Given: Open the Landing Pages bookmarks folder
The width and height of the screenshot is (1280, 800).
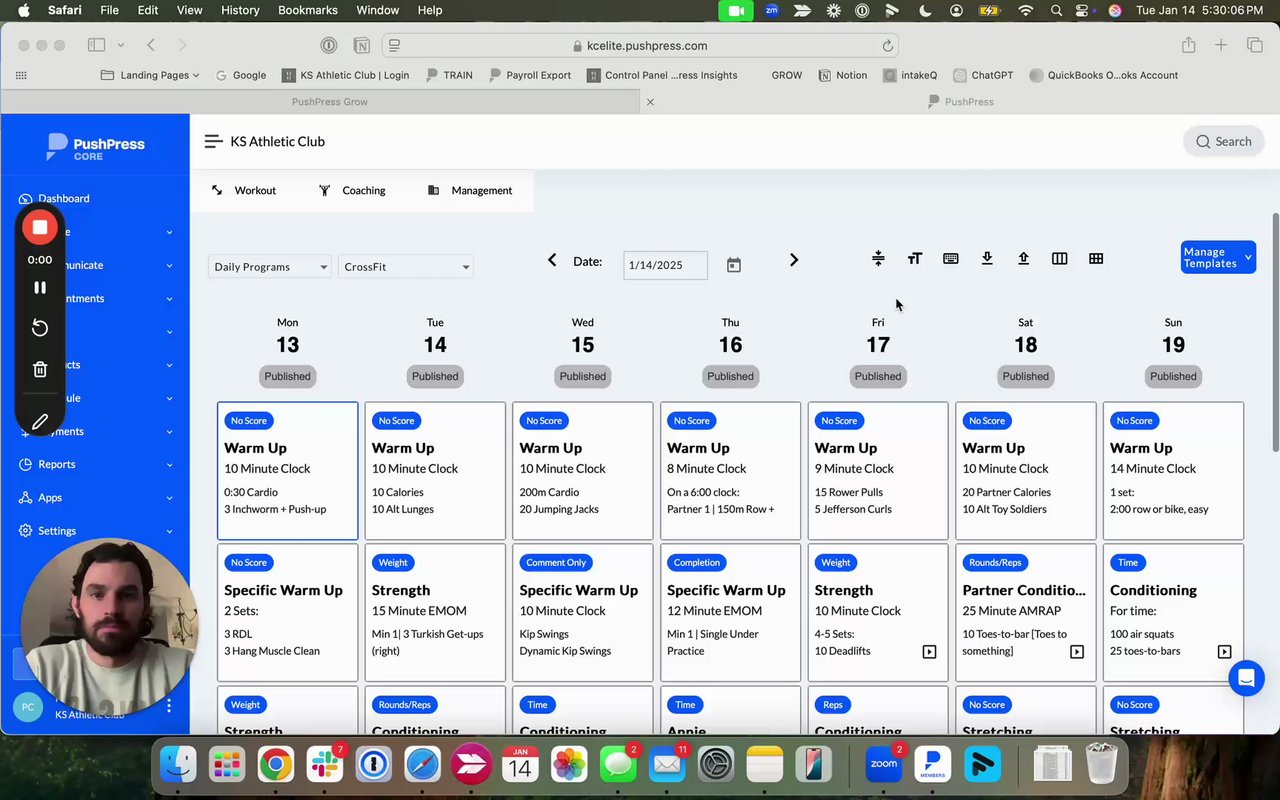Looking at the screenshot, I should (151, 75).
